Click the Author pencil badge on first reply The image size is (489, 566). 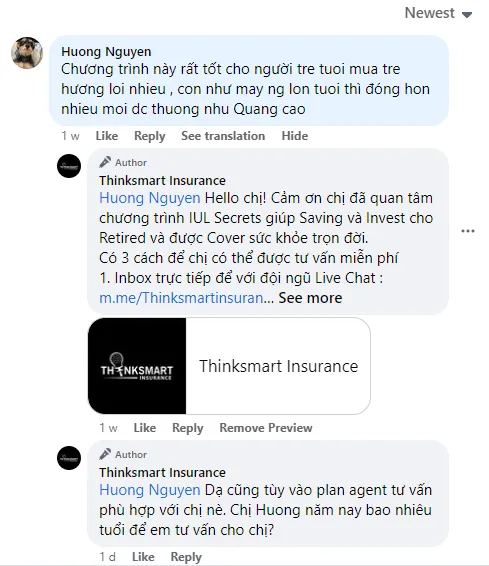[123, 162]
